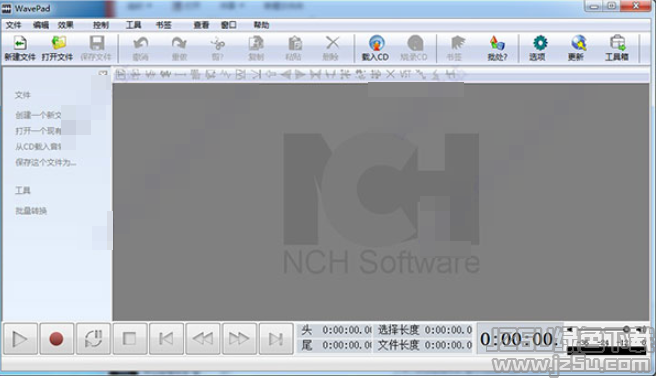Screen dimensions: 656x378
Task: Click the loop/re-record arrows transport button
Action: [93, 339]
